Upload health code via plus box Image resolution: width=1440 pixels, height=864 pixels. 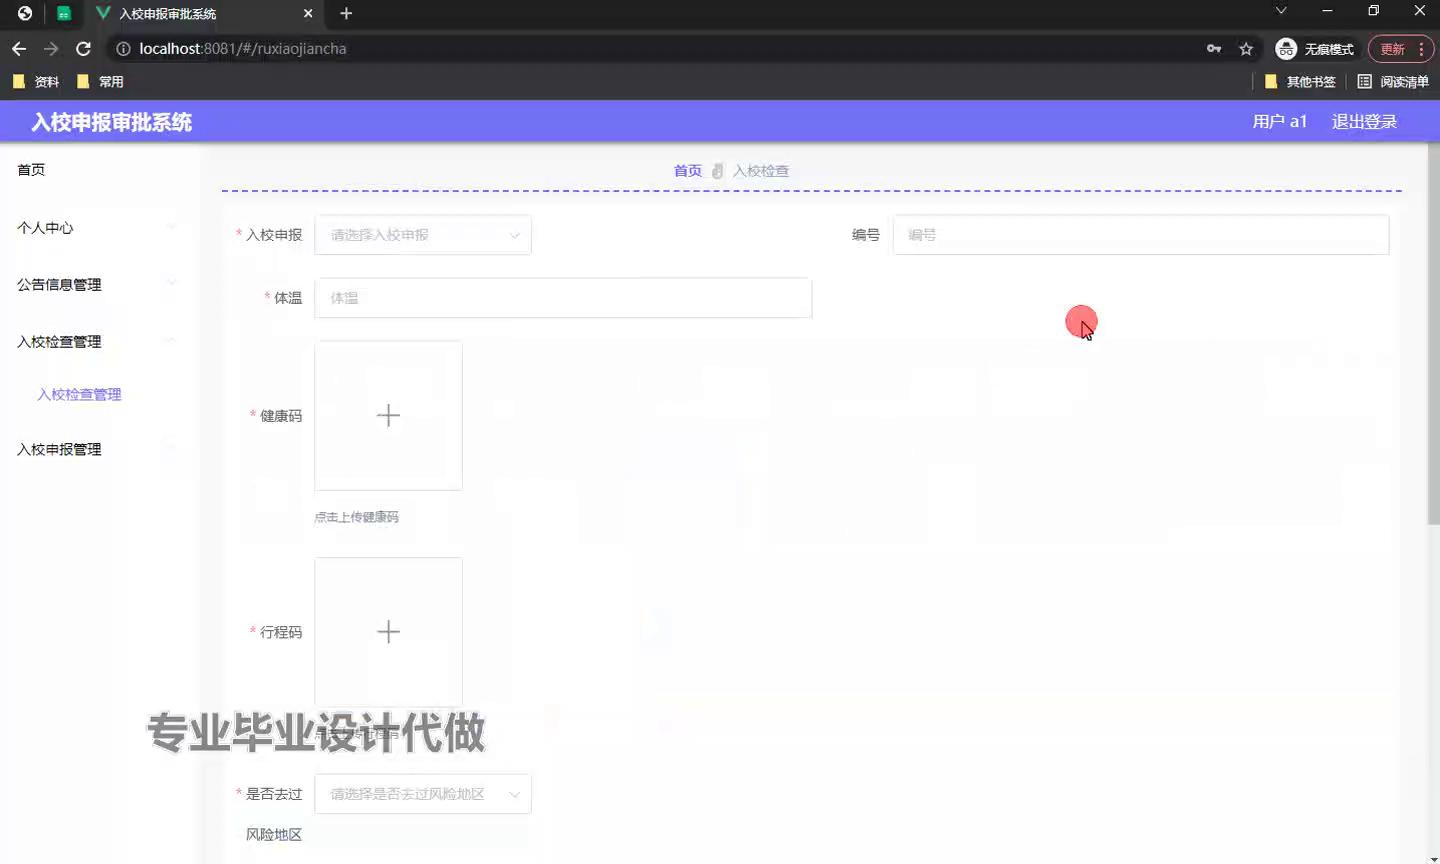(x=388, y=416)
